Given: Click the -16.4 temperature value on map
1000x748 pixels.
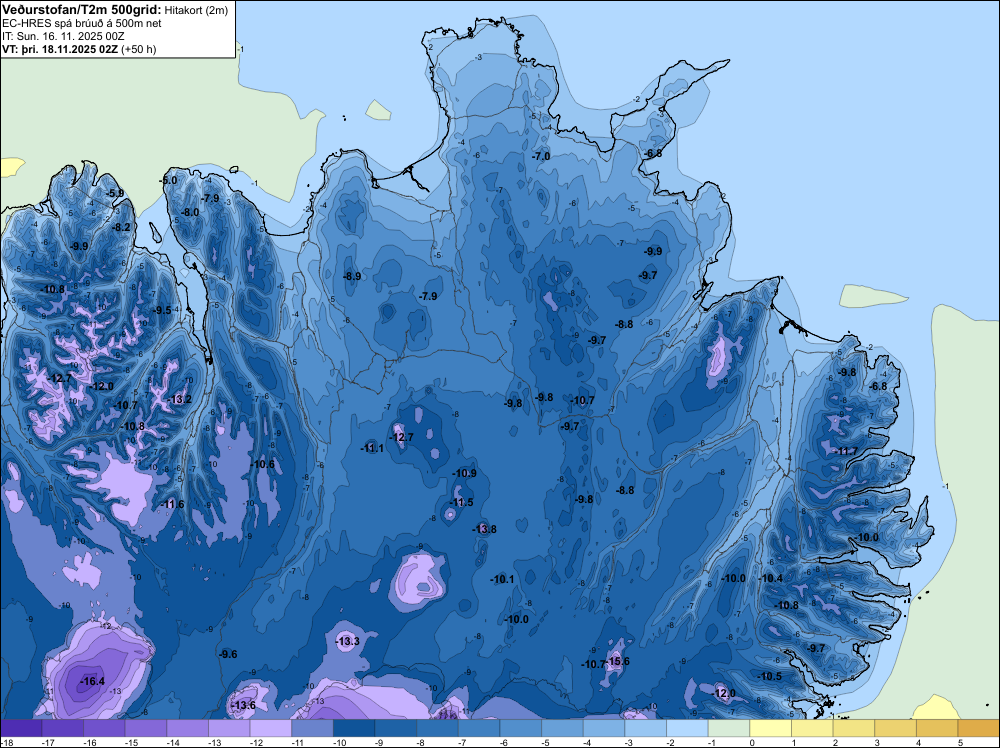Looking at the screenshot, I should (92, 682).
